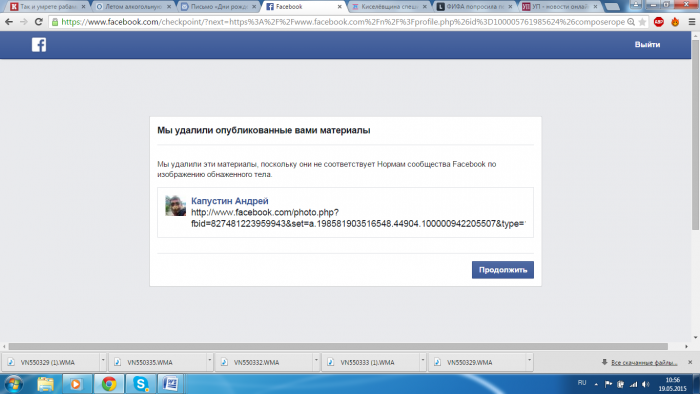Expand options arrow for VN550329 (1).WMA
The image size is (700, 394).
click(103, 360)
